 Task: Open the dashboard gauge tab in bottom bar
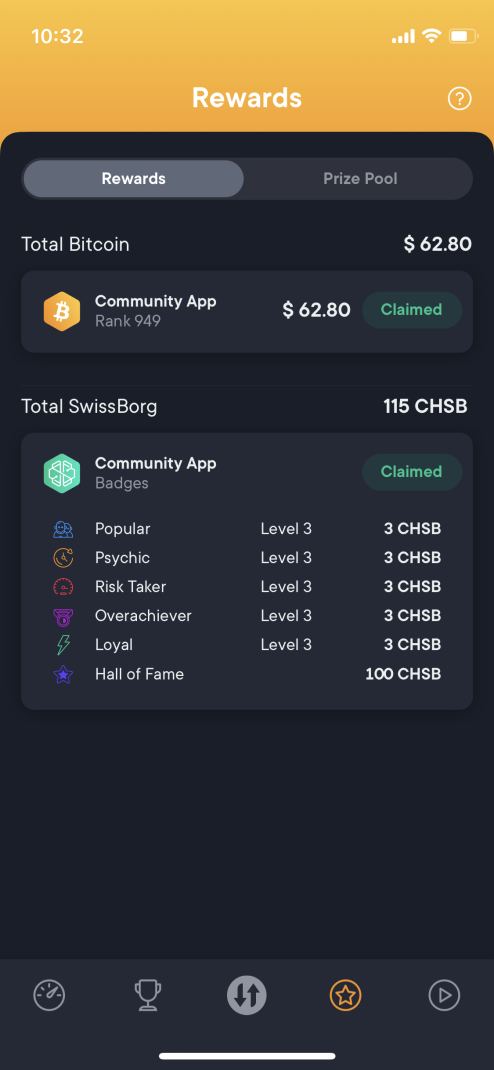49,996
